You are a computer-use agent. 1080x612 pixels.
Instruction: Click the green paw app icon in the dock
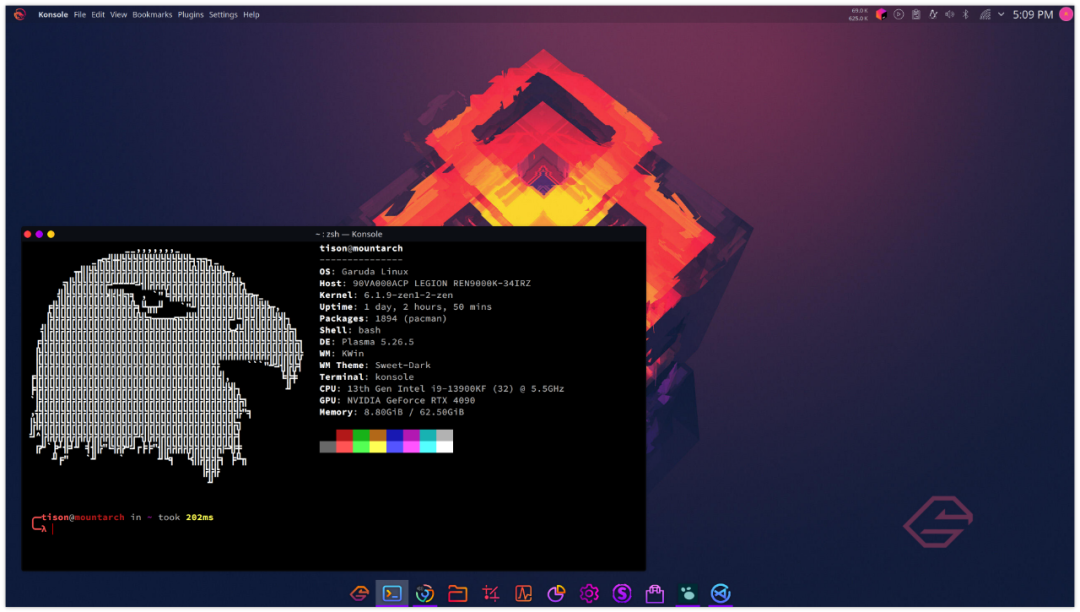[687, 593]
